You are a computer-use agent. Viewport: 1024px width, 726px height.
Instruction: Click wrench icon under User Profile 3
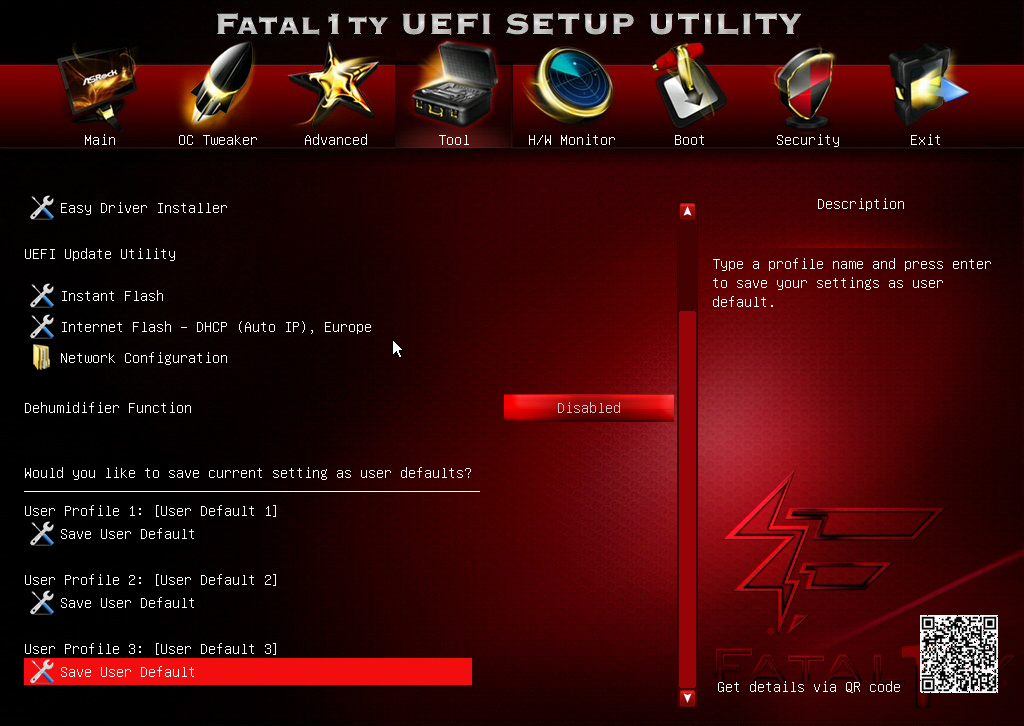42,672
